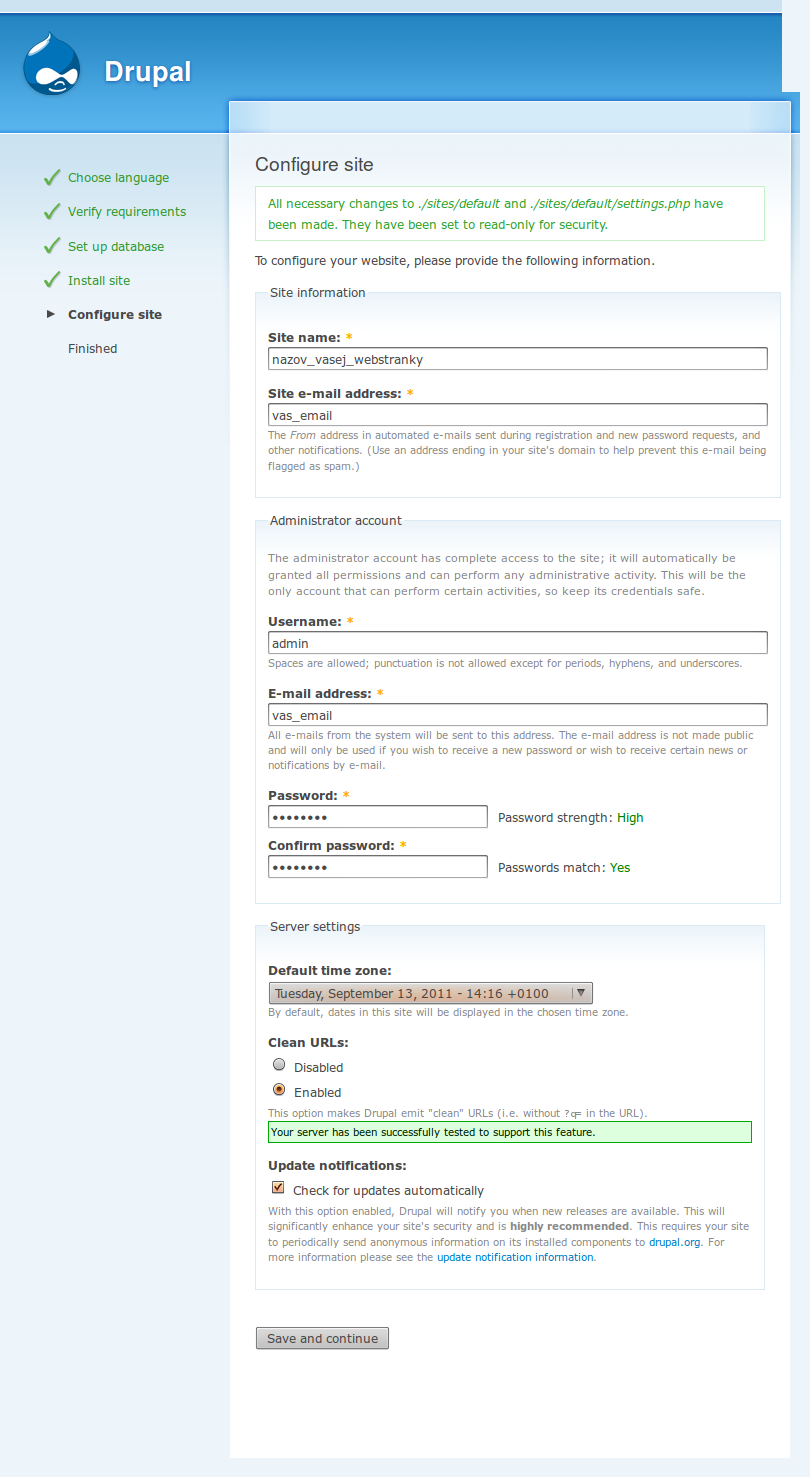Open the update notification information link
The width and height of the screenshot is (810, 1477).
point(515,1257)
